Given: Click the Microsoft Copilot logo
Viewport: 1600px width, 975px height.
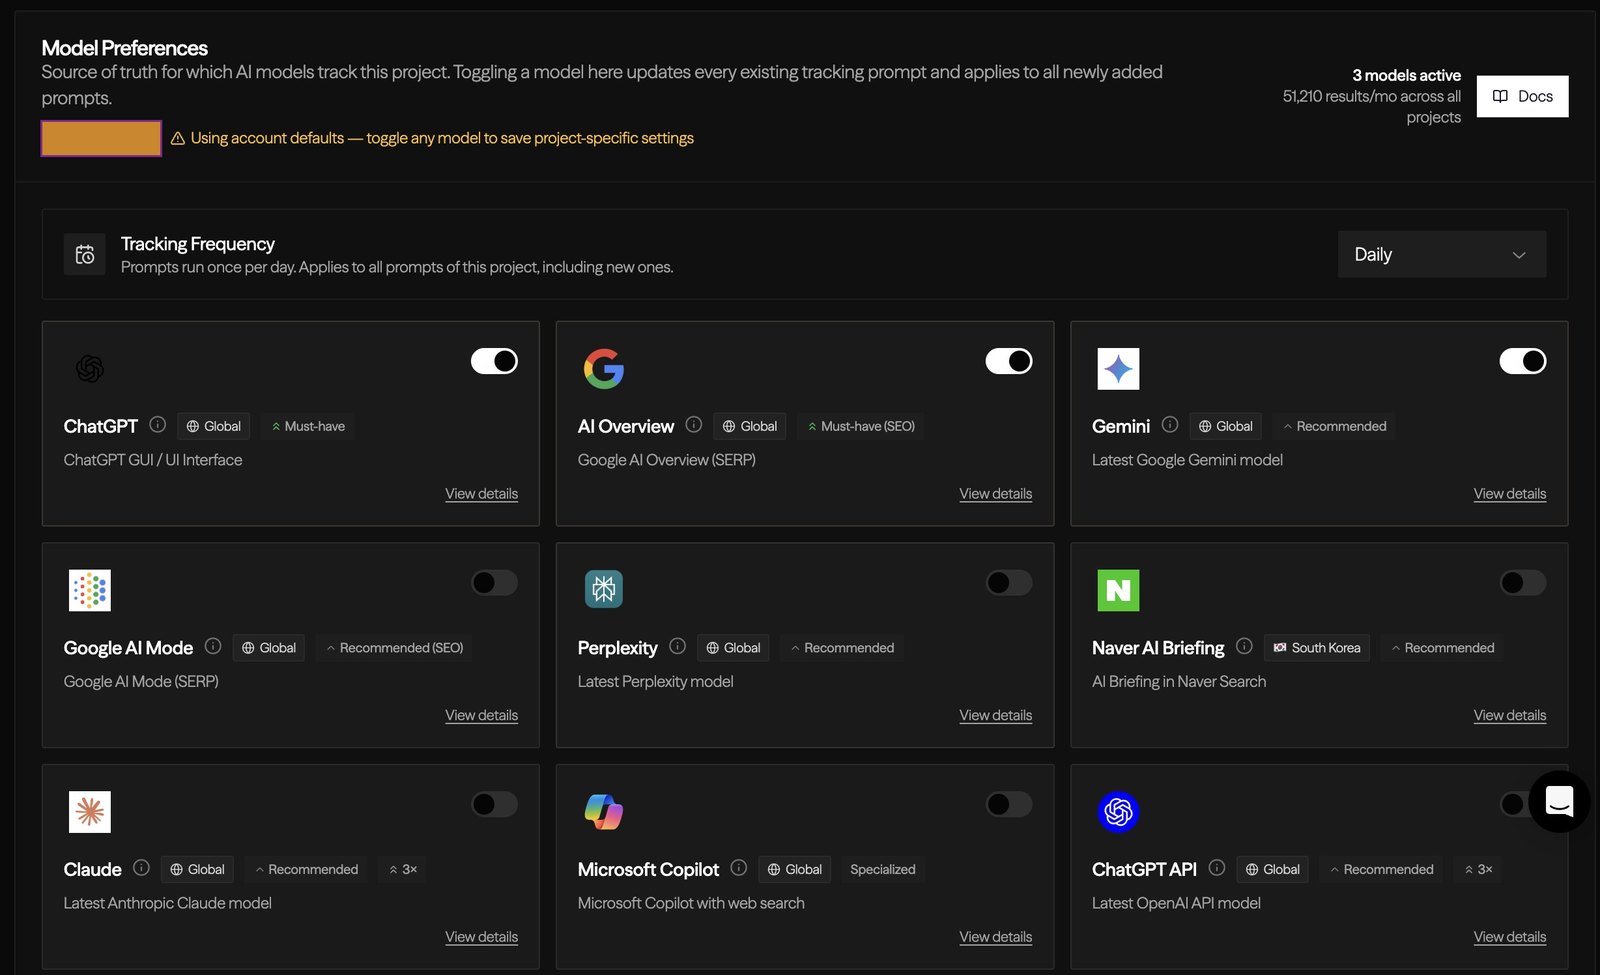Looking at the screenshot, I should (604, 812).
